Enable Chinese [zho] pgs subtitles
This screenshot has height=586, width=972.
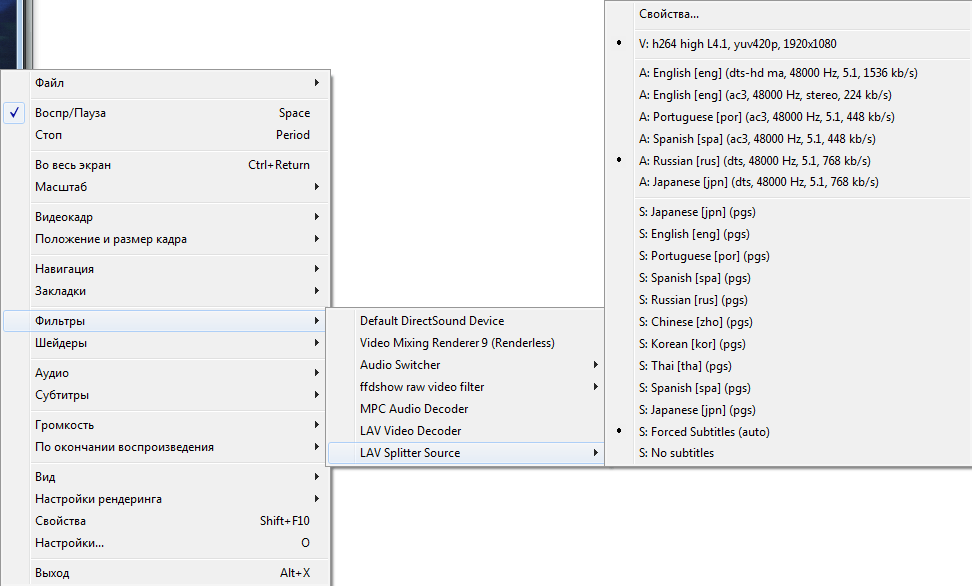tap(696, 322)
